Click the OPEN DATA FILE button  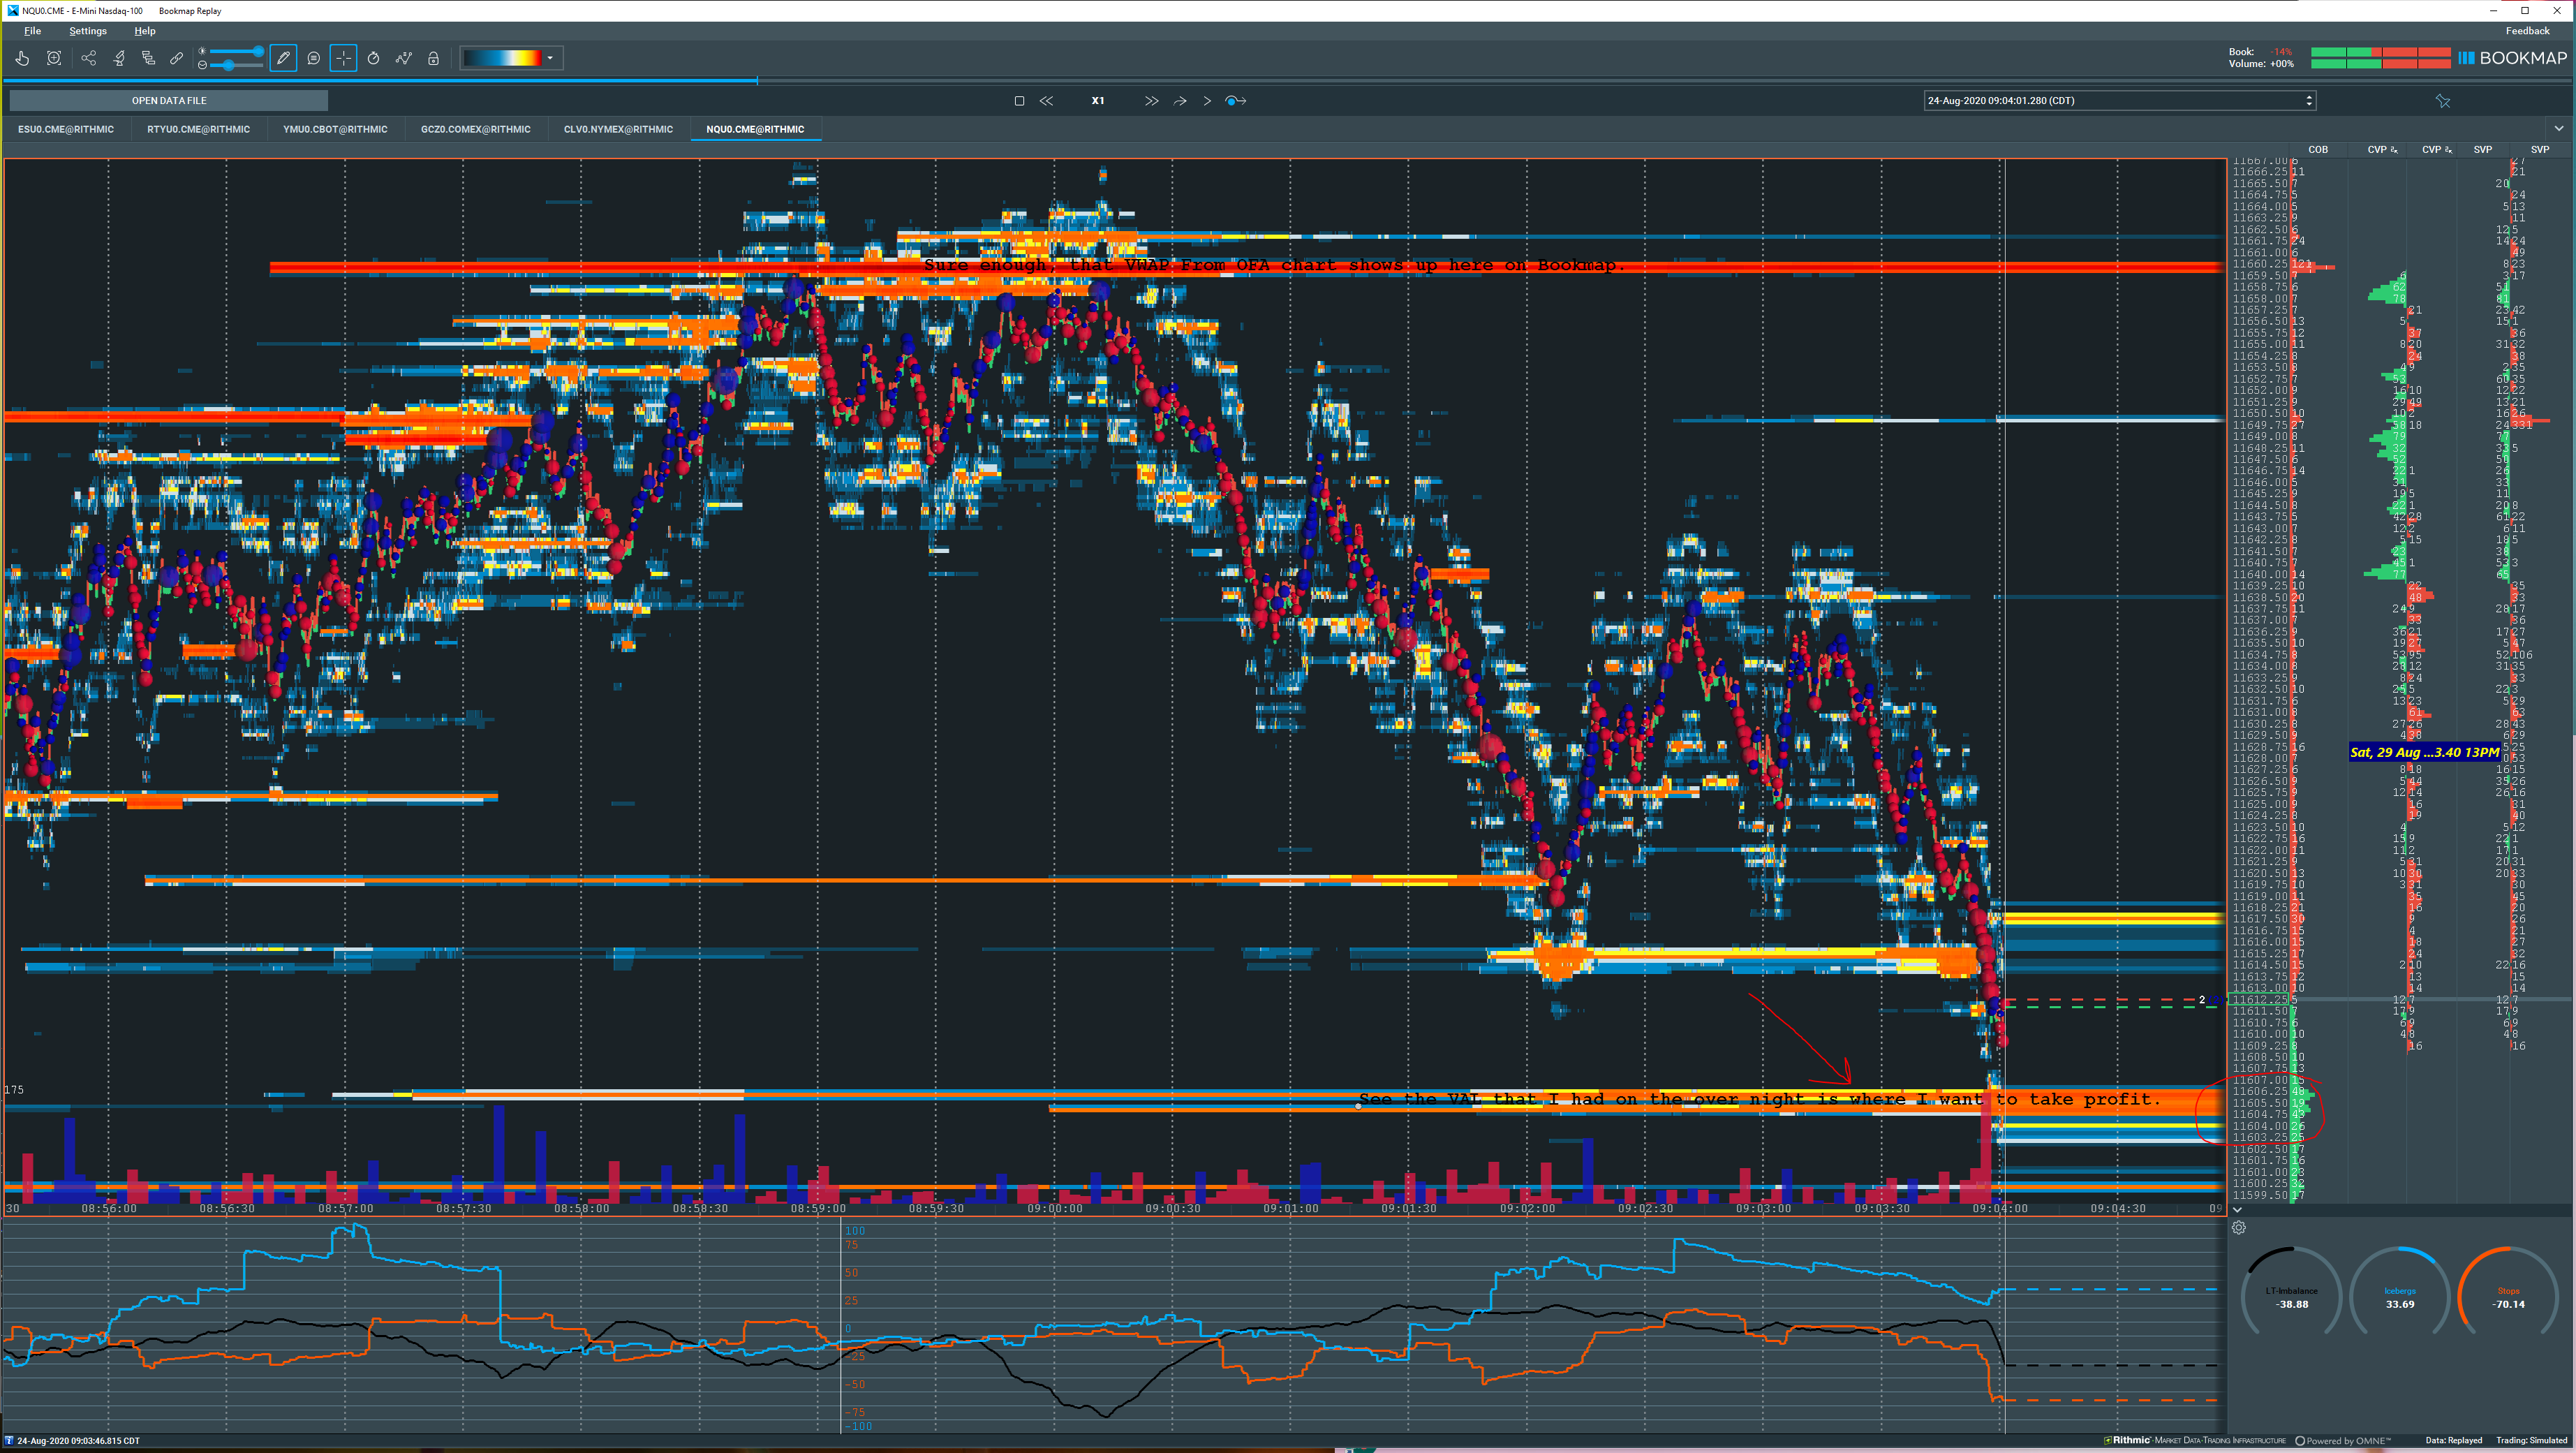coord(169,101)
